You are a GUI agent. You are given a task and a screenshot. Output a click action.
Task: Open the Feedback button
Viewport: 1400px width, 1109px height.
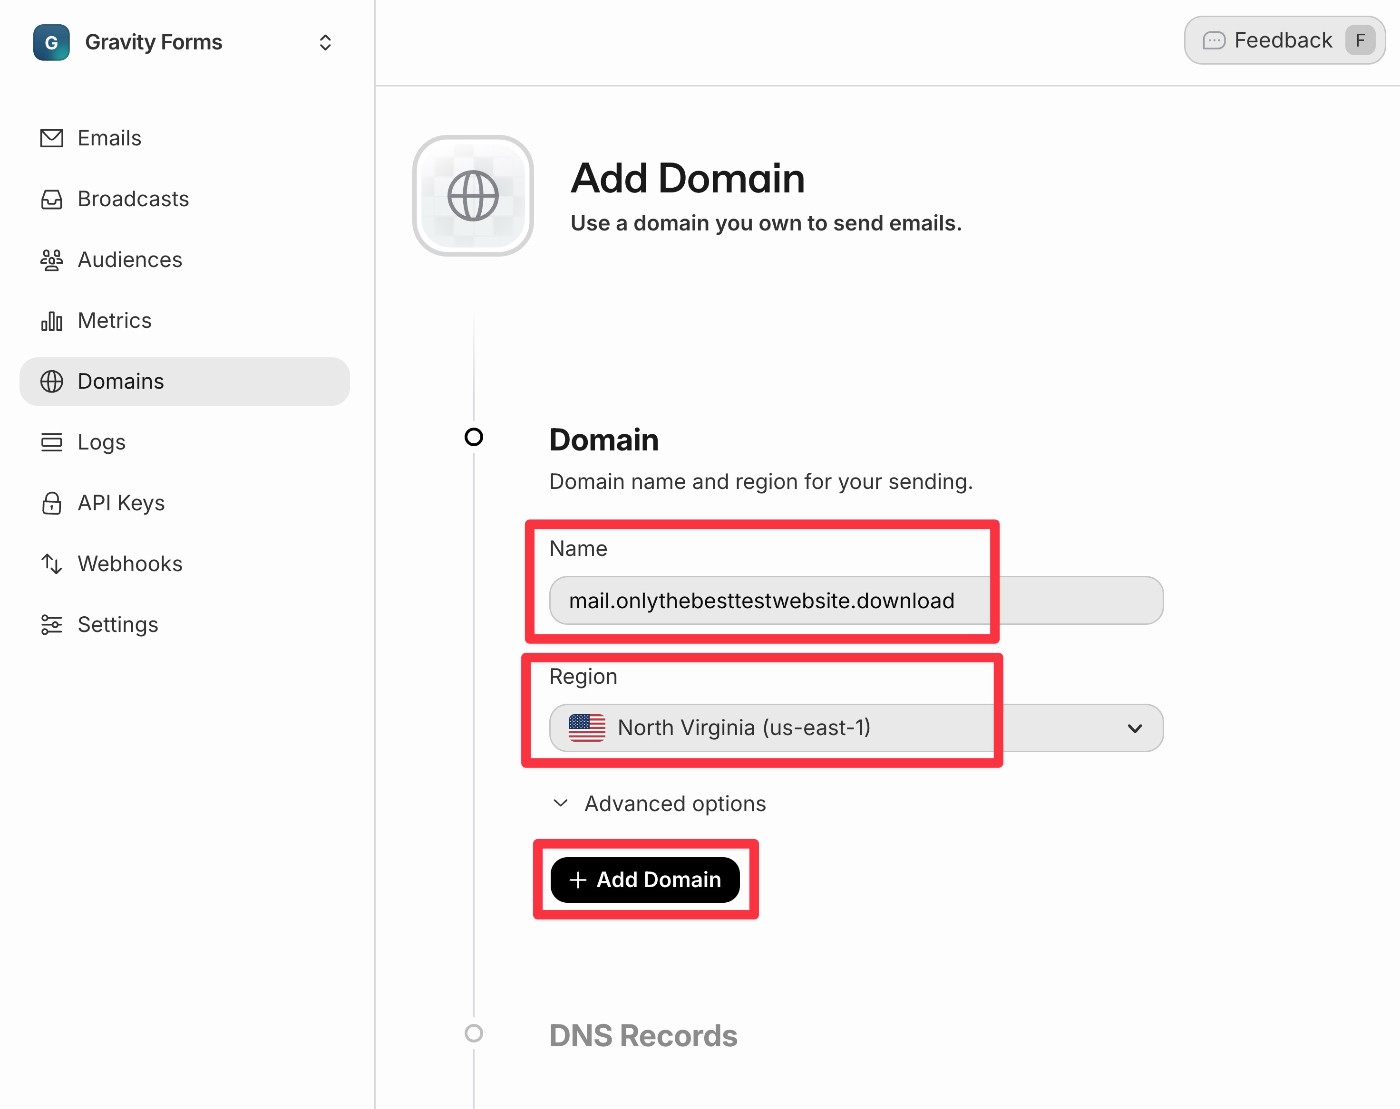pos(1284,41)
